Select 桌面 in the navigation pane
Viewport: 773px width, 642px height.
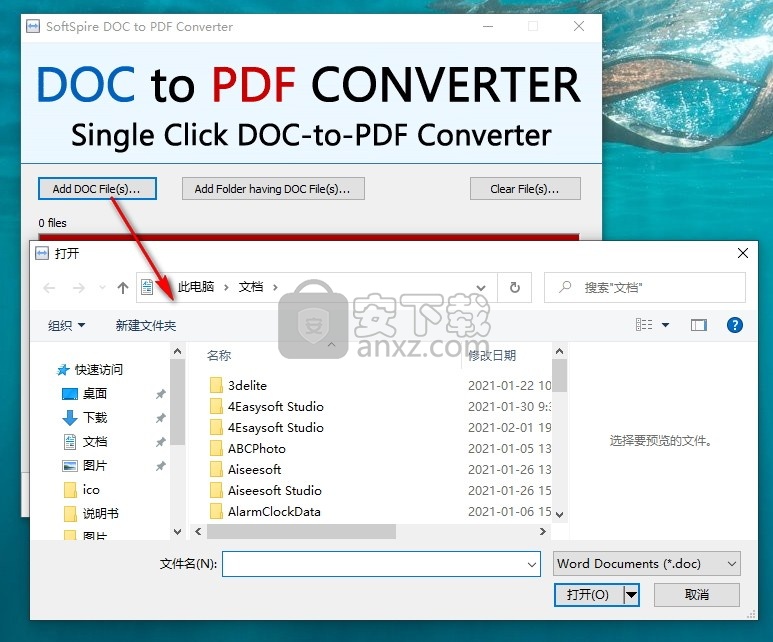84,393
